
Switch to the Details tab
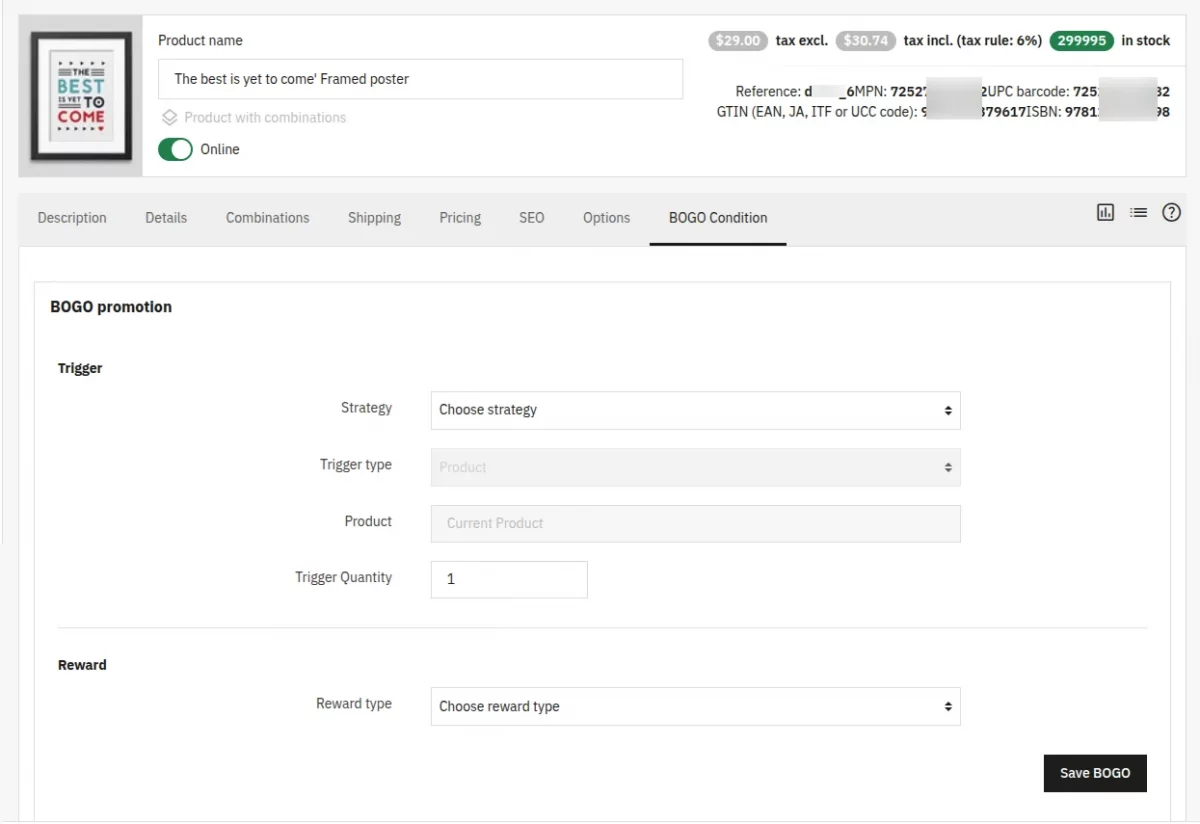166,218
